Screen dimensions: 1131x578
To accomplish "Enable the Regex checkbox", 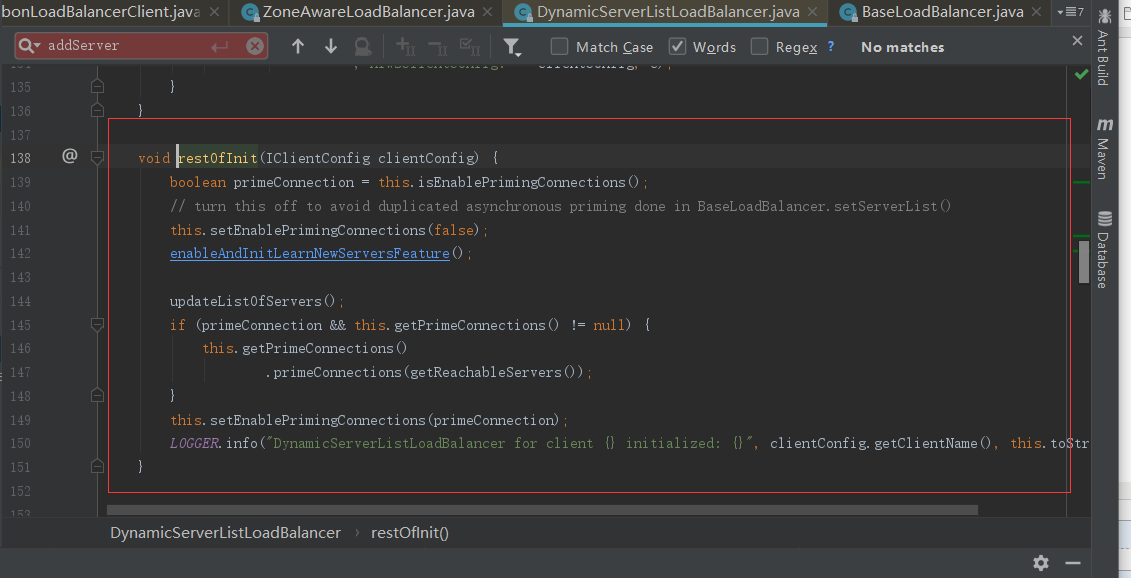I will coord(759,46).
